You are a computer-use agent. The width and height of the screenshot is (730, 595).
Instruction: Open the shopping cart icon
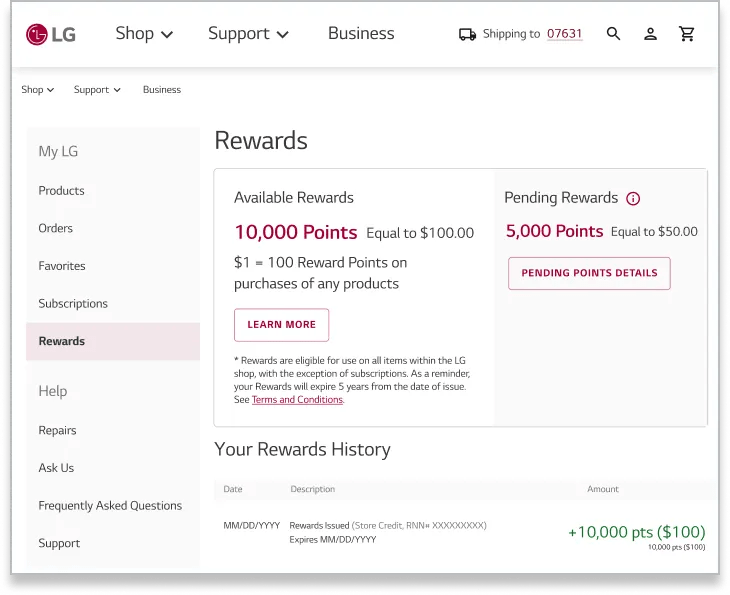pyautogui.click(x=687, y=34)
